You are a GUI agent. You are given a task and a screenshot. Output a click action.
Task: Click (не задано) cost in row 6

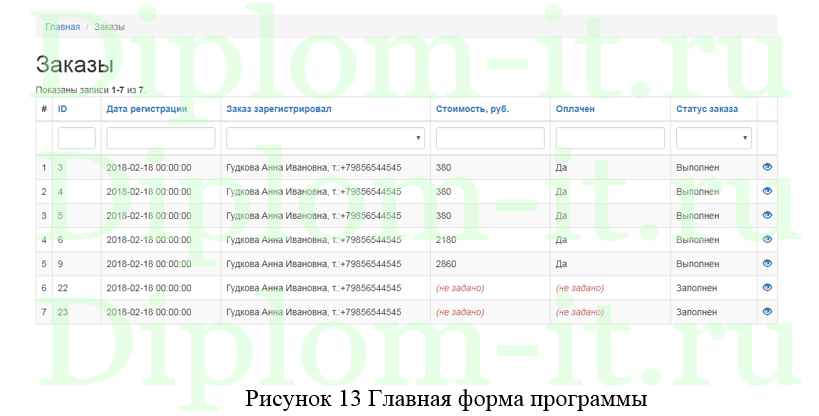pyautogui.click(x=460, y=288)
